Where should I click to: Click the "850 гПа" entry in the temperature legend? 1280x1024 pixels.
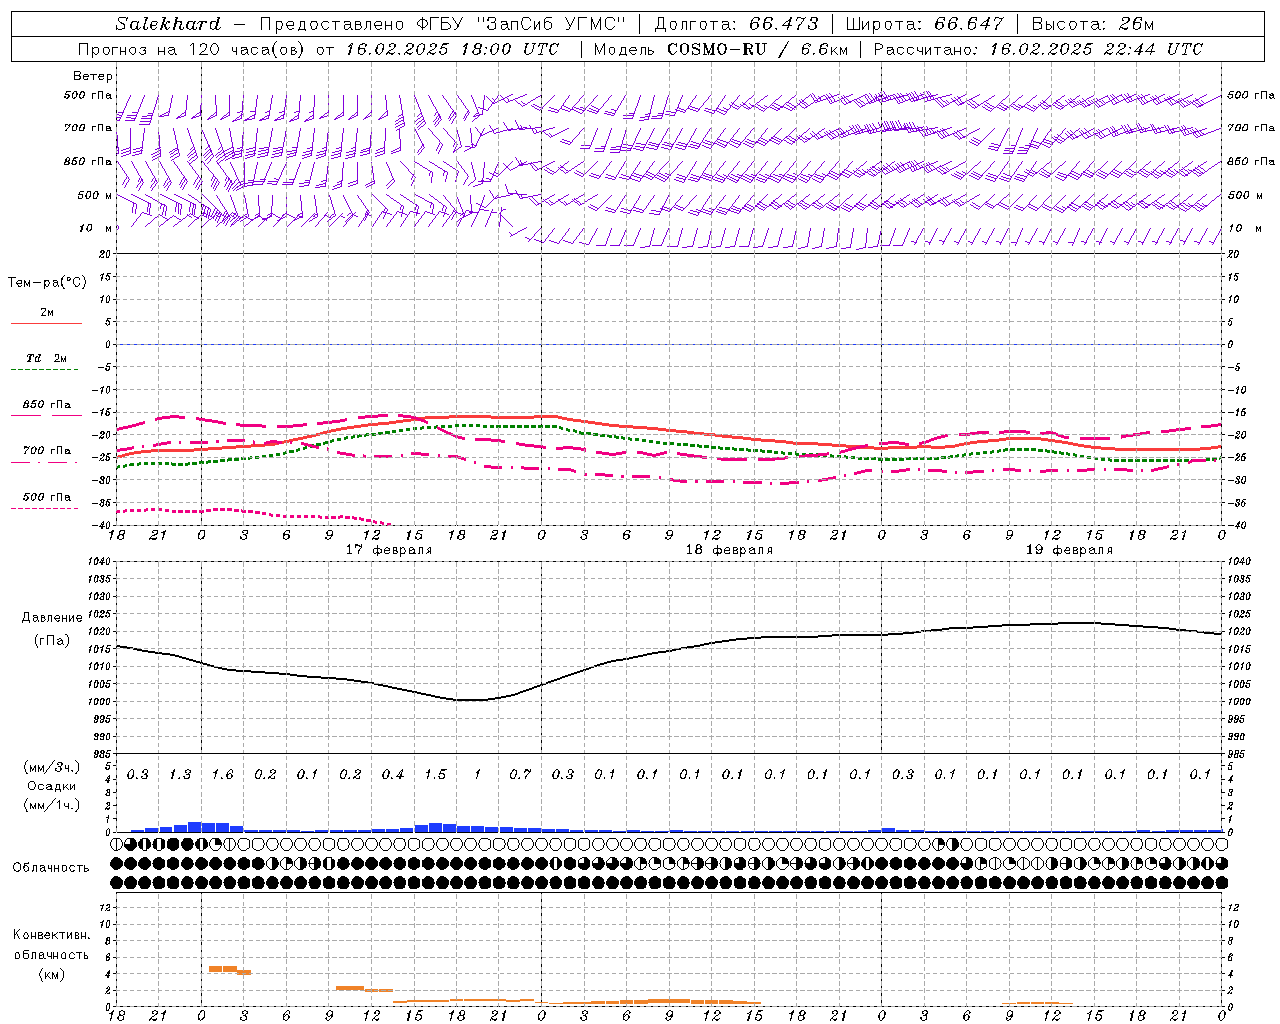pos(47,405)
